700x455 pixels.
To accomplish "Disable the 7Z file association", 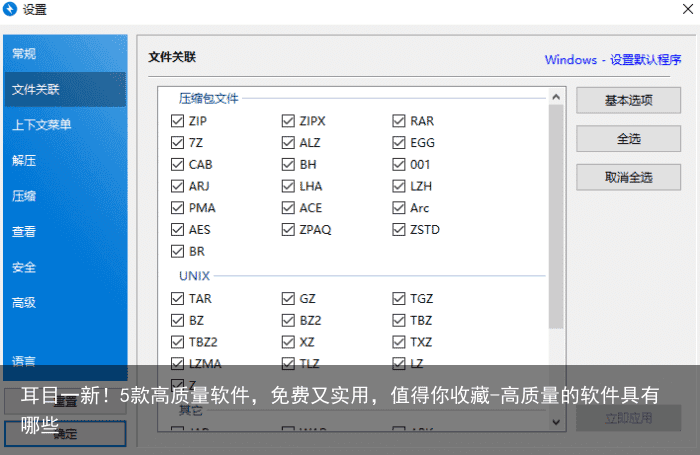I will pyautogui.click(x=178, y=143).
